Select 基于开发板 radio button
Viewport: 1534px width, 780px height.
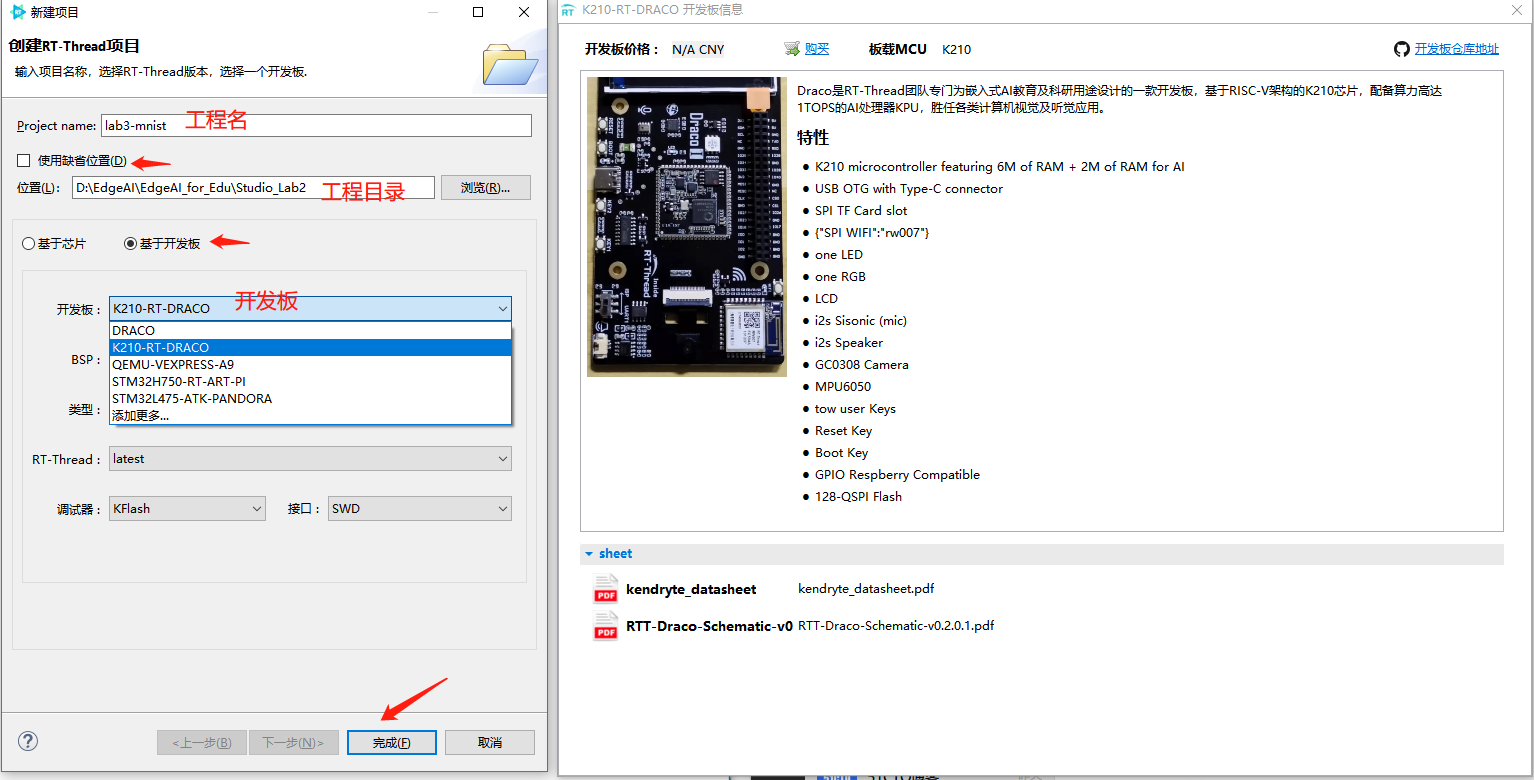tap(130, 244)
